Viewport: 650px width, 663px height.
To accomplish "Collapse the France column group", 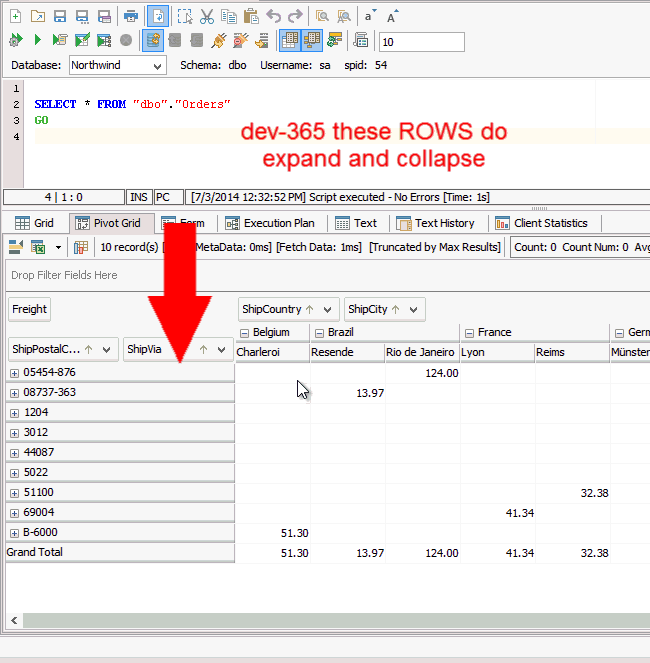I will pos(469,333).
